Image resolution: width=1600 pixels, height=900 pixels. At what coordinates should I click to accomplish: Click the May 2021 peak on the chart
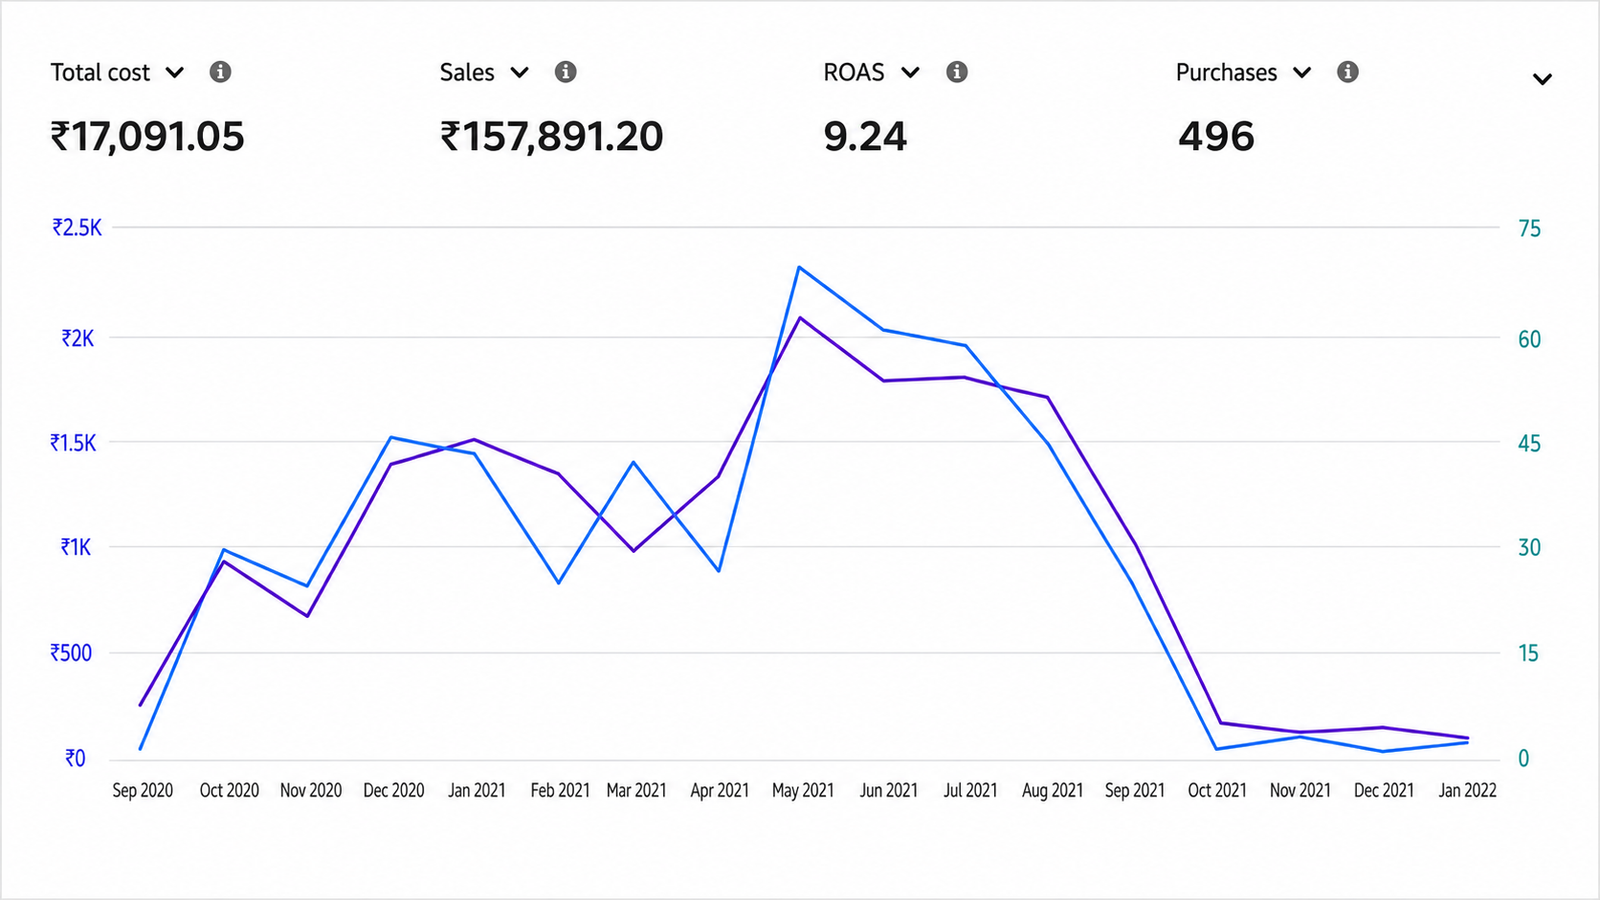pos(799,267)
